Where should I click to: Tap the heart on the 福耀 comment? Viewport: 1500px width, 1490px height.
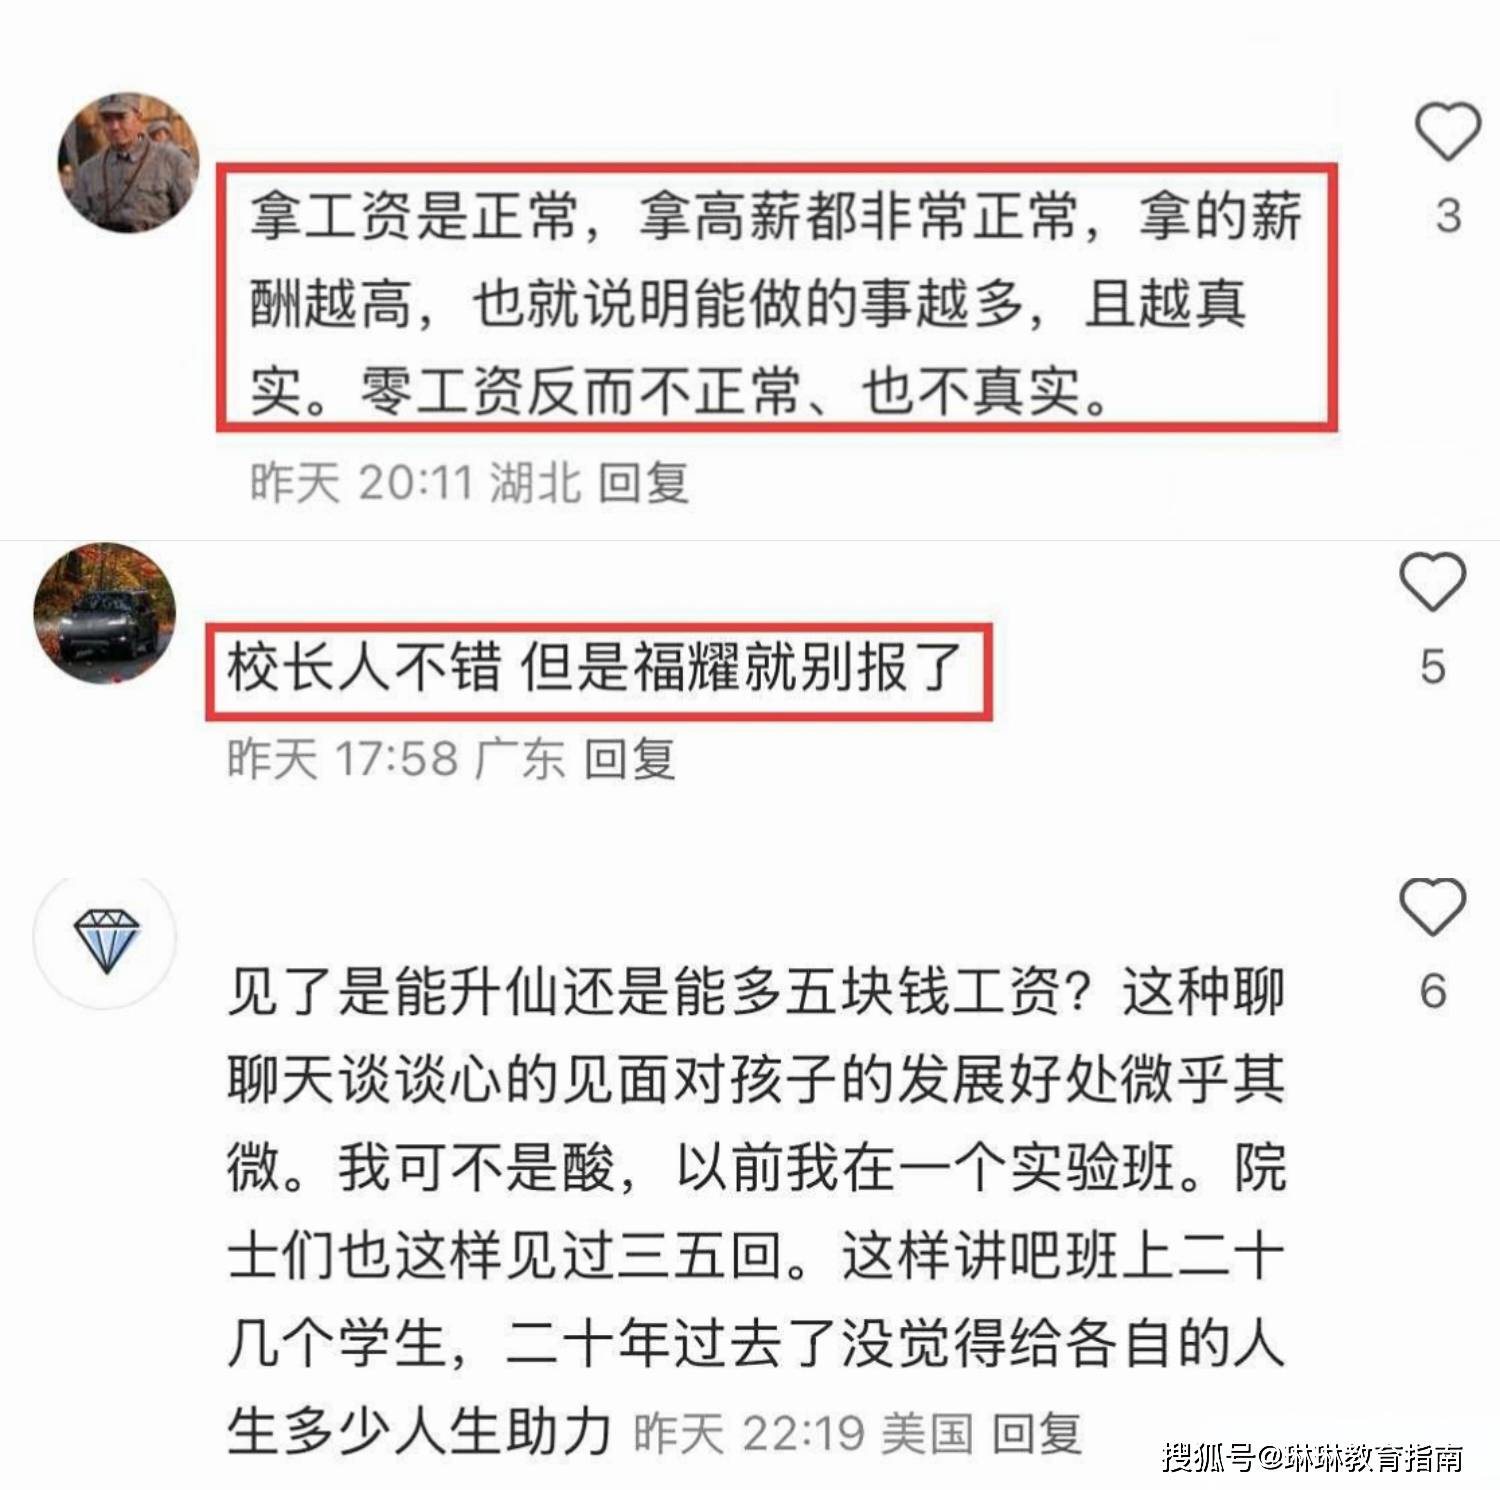click(1432, 582)
